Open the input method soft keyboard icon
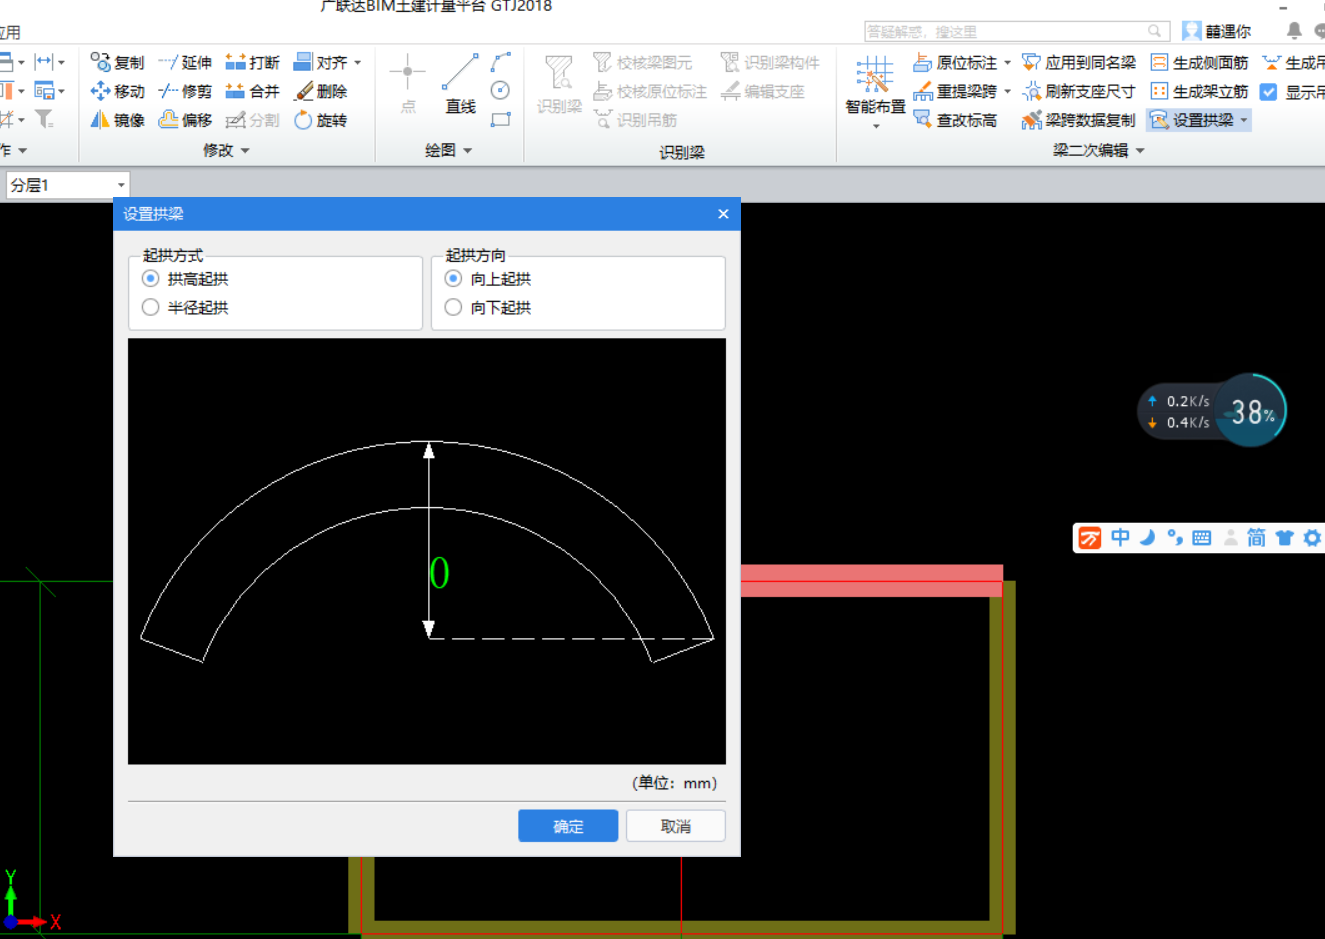The width and height of the screenshot is (1325, 939). point(1202,538)
